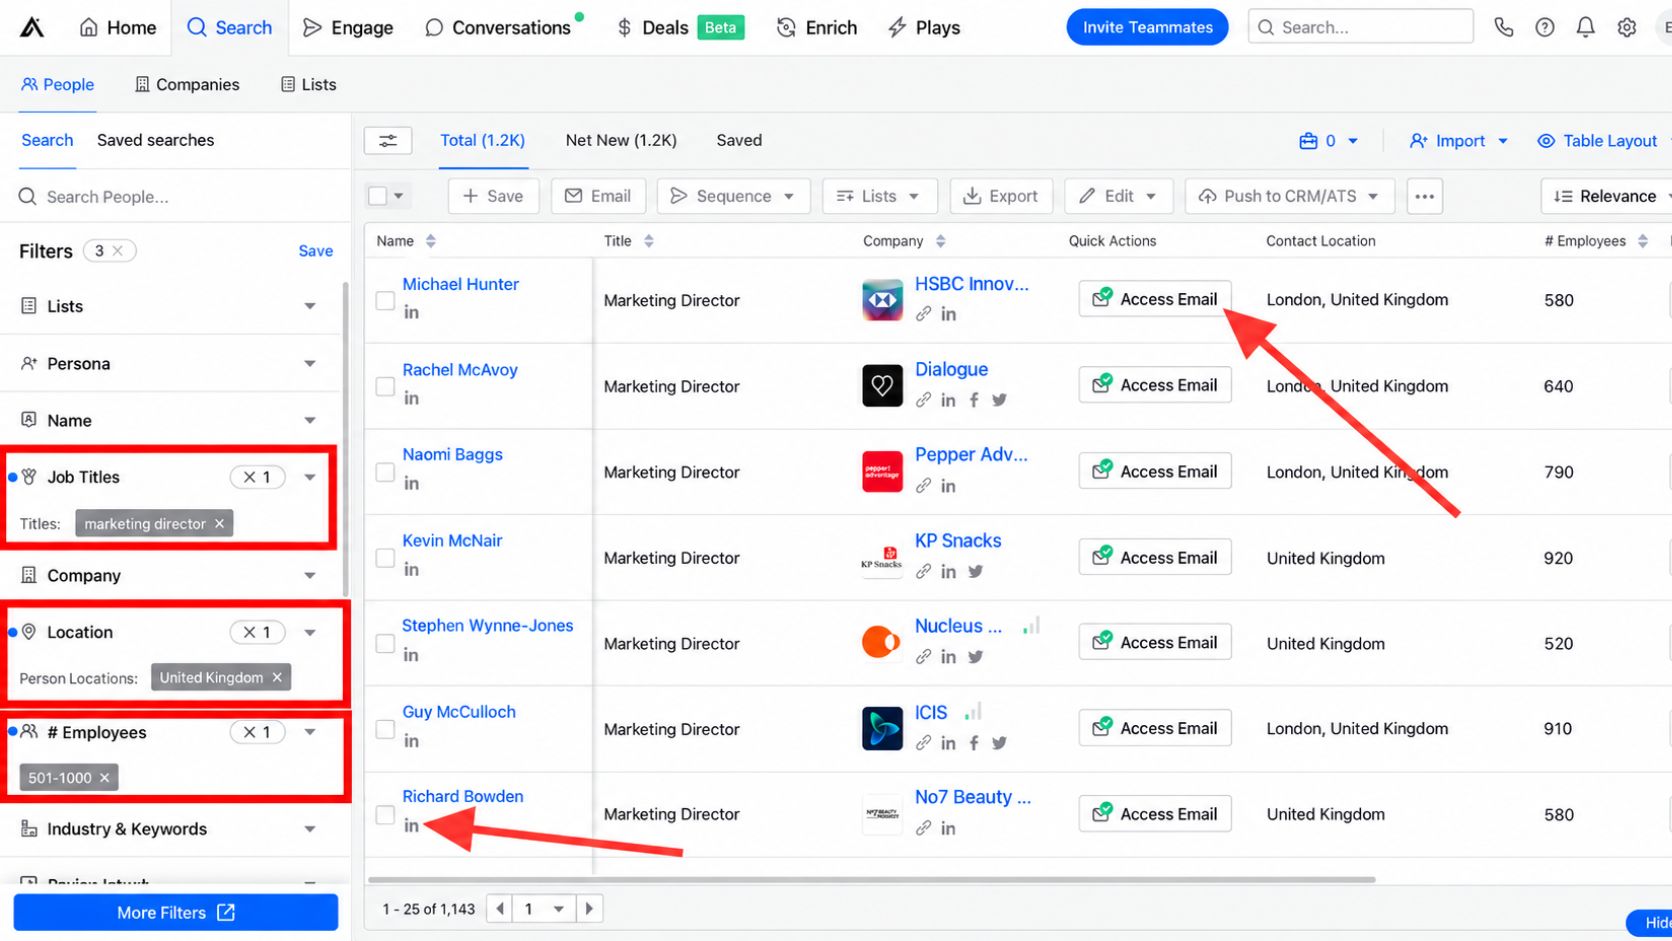Open KP Snacks LinkedIn icon
Screen dimensions: 1672x941
tap(948, 571)
